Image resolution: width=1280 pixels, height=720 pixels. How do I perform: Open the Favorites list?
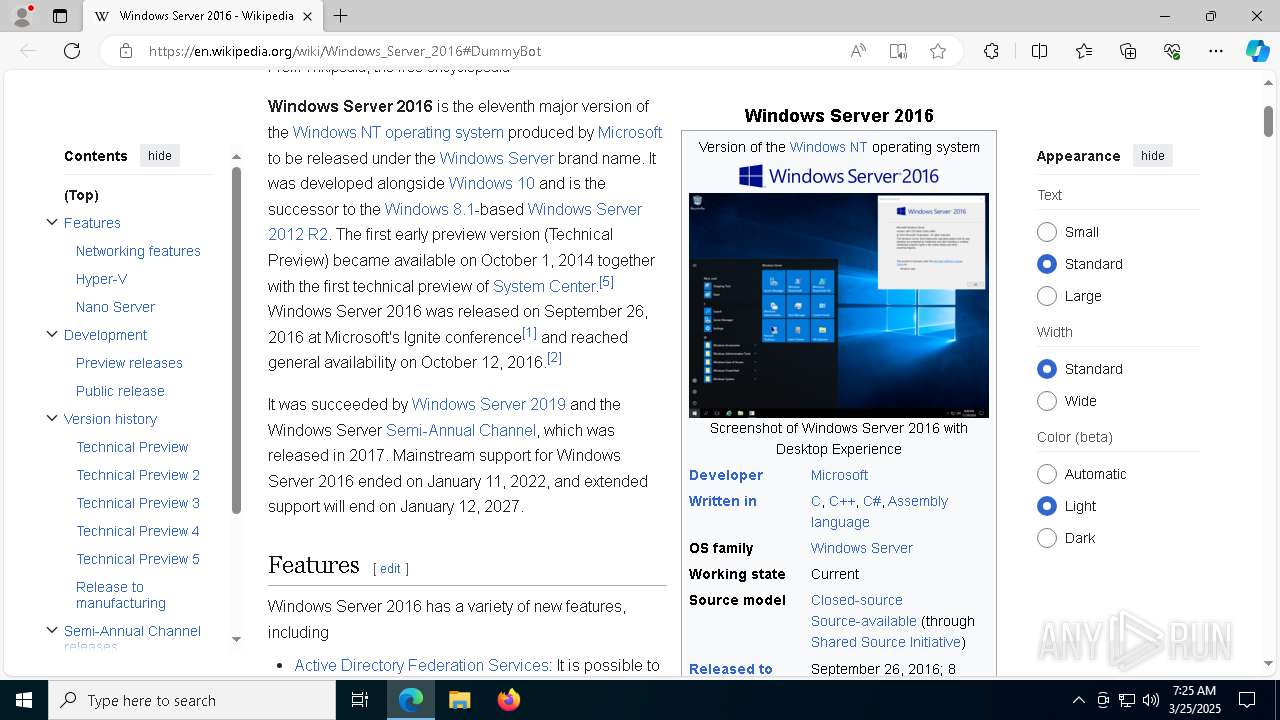[x=1084, y=51]
